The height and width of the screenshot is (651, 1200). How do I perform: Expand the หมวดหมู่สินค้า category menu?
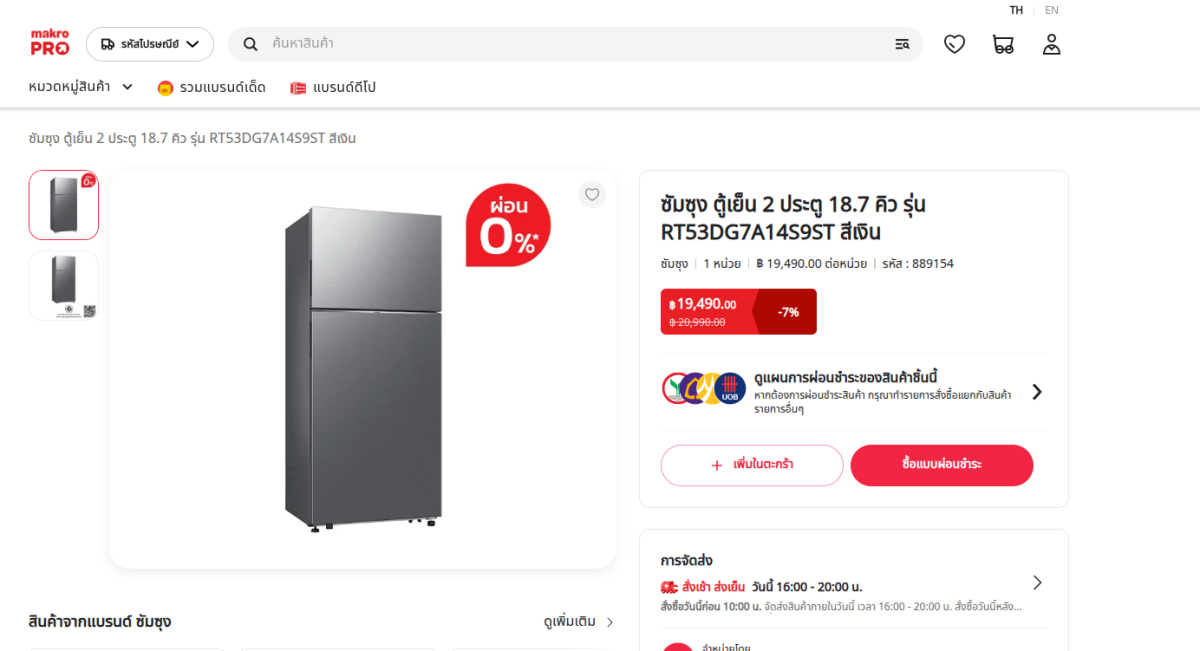coord(81,87)
